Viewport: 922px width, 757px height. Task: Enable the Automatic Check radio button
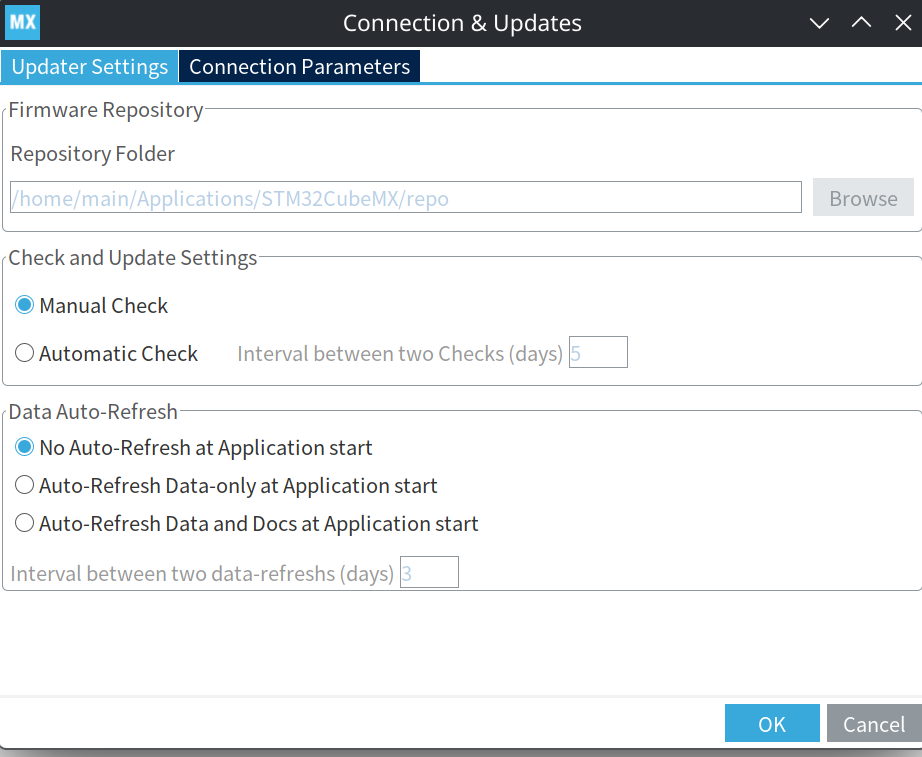coord(25,353)
